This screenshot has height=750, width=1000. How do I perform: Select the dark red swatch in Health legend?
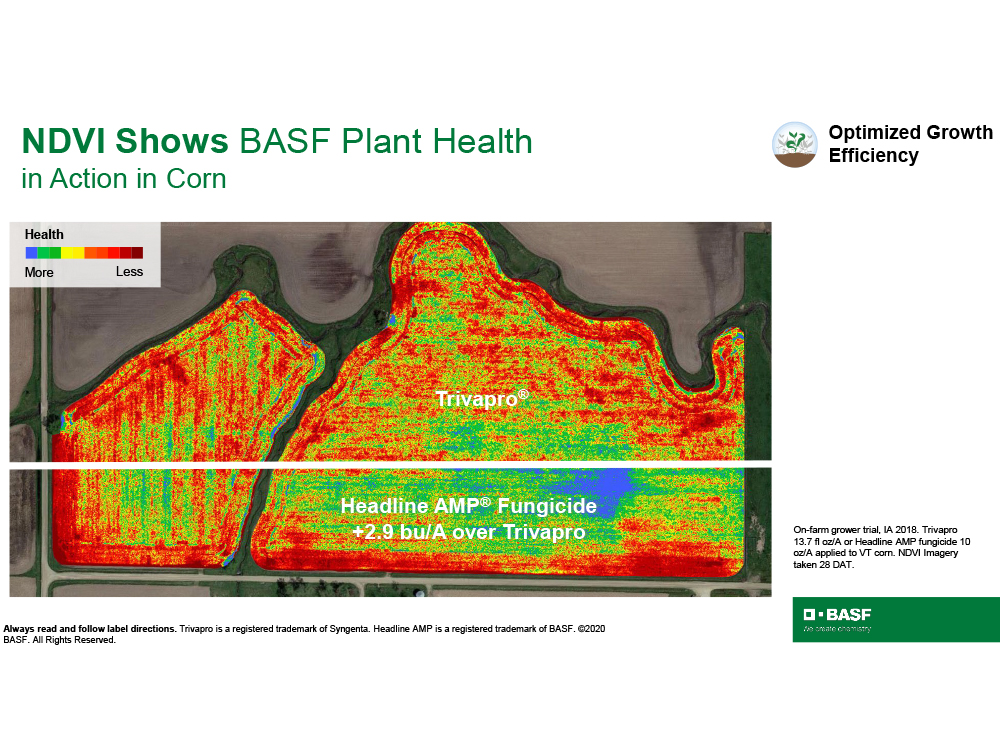click(137, 253)
